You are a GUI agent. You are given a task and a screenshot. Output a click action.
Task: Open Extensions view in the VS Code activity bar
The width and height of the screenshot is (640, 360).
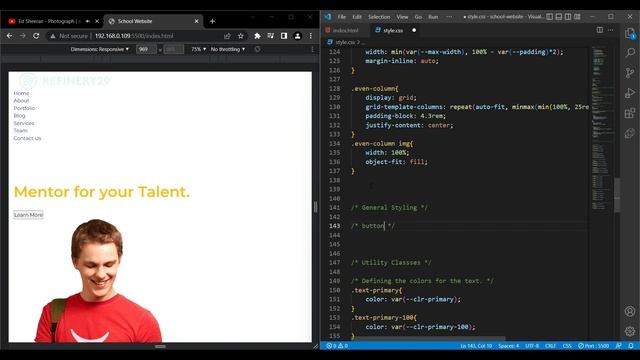click(630, 113)
